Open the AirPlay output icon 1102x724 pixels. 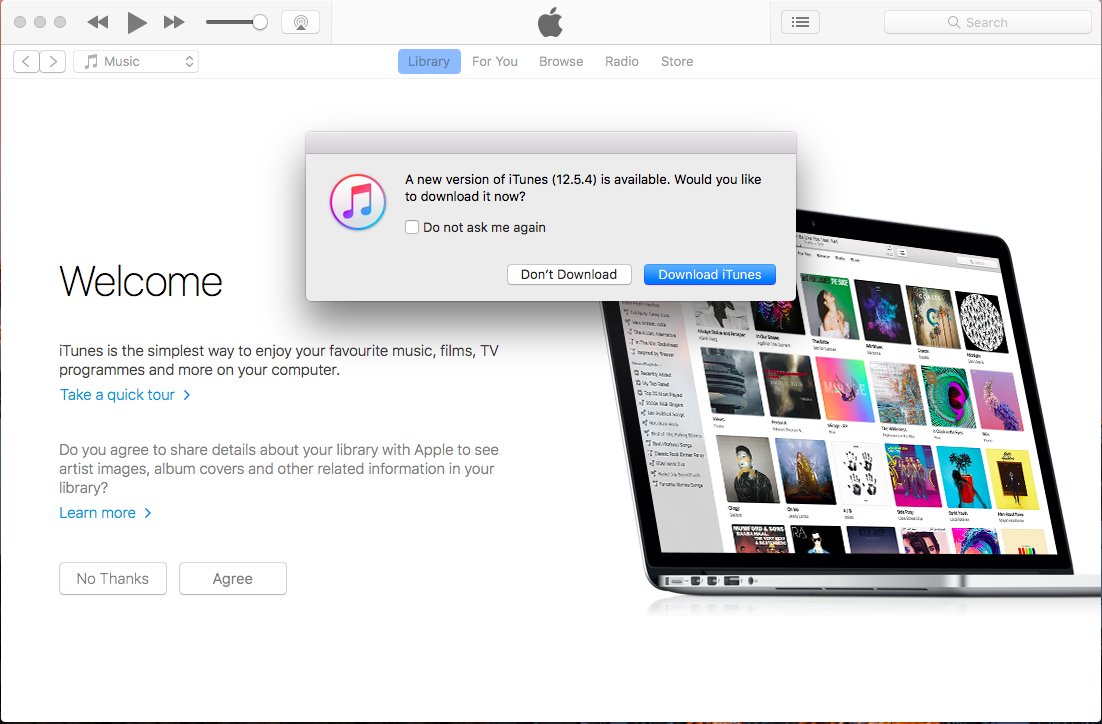pyautogui.click(x=301, y=22)
